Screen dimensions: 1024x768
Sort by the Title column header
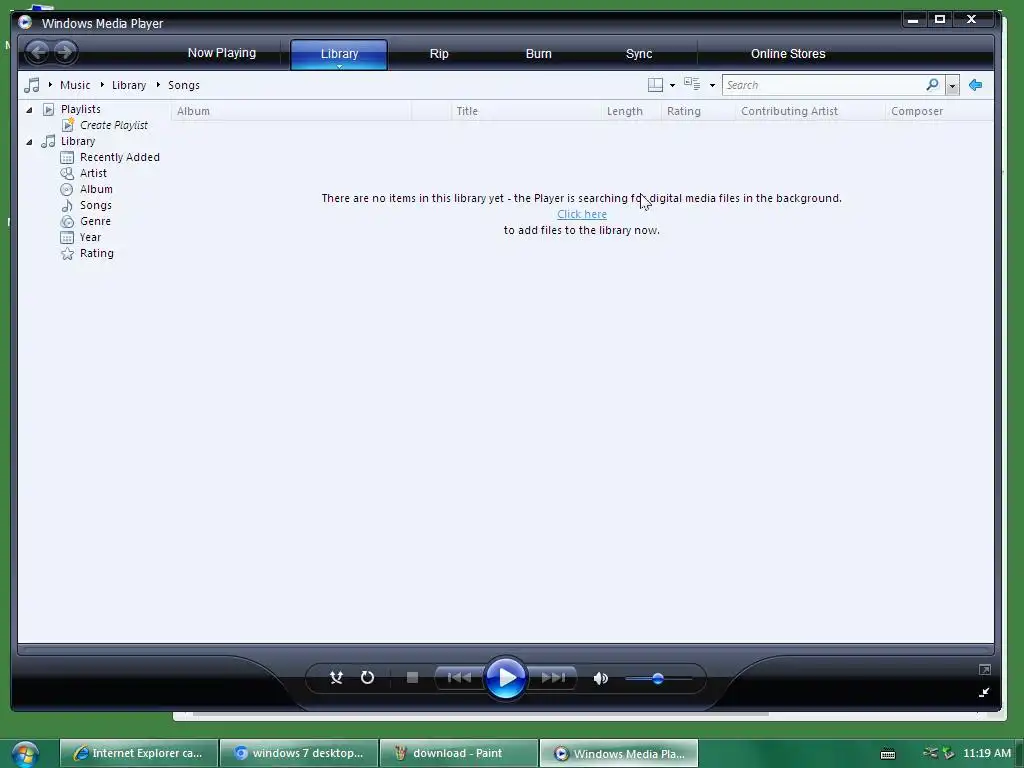tap(526, 111)
